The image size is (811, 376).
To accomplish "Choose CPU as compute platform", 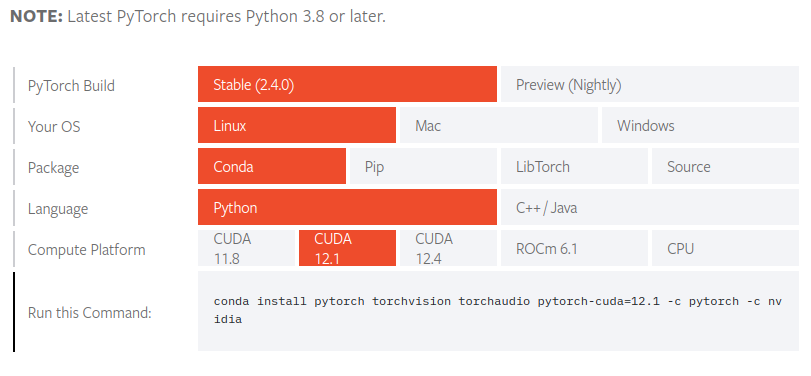I will pos(725,248).
